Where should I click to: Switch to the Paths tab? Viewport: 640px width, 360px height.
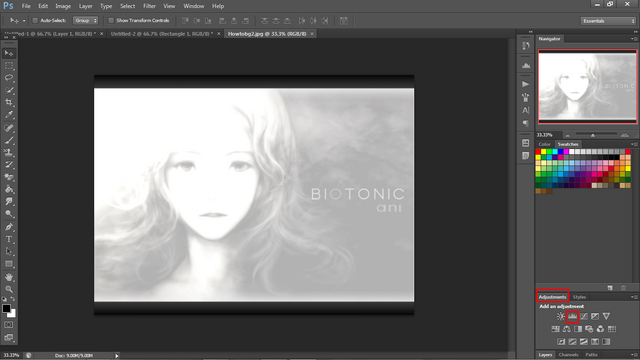[x=591, y=355]
